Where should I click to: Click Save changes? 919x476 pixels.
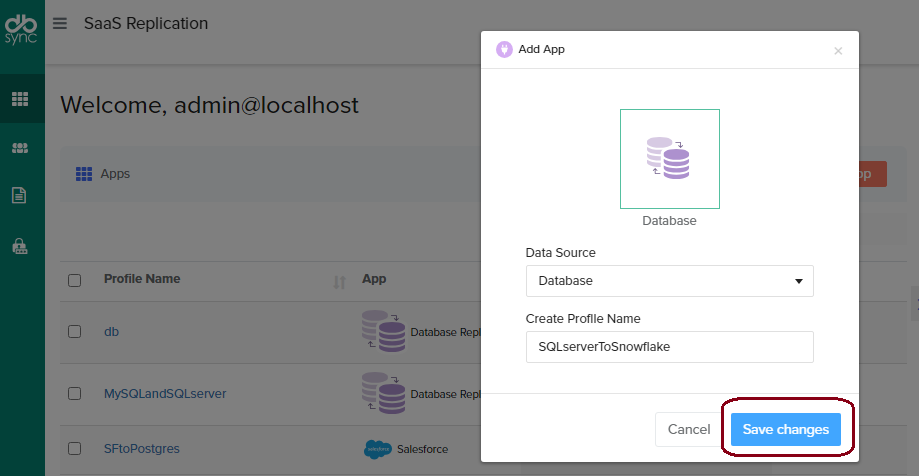[x=786, y=430]
